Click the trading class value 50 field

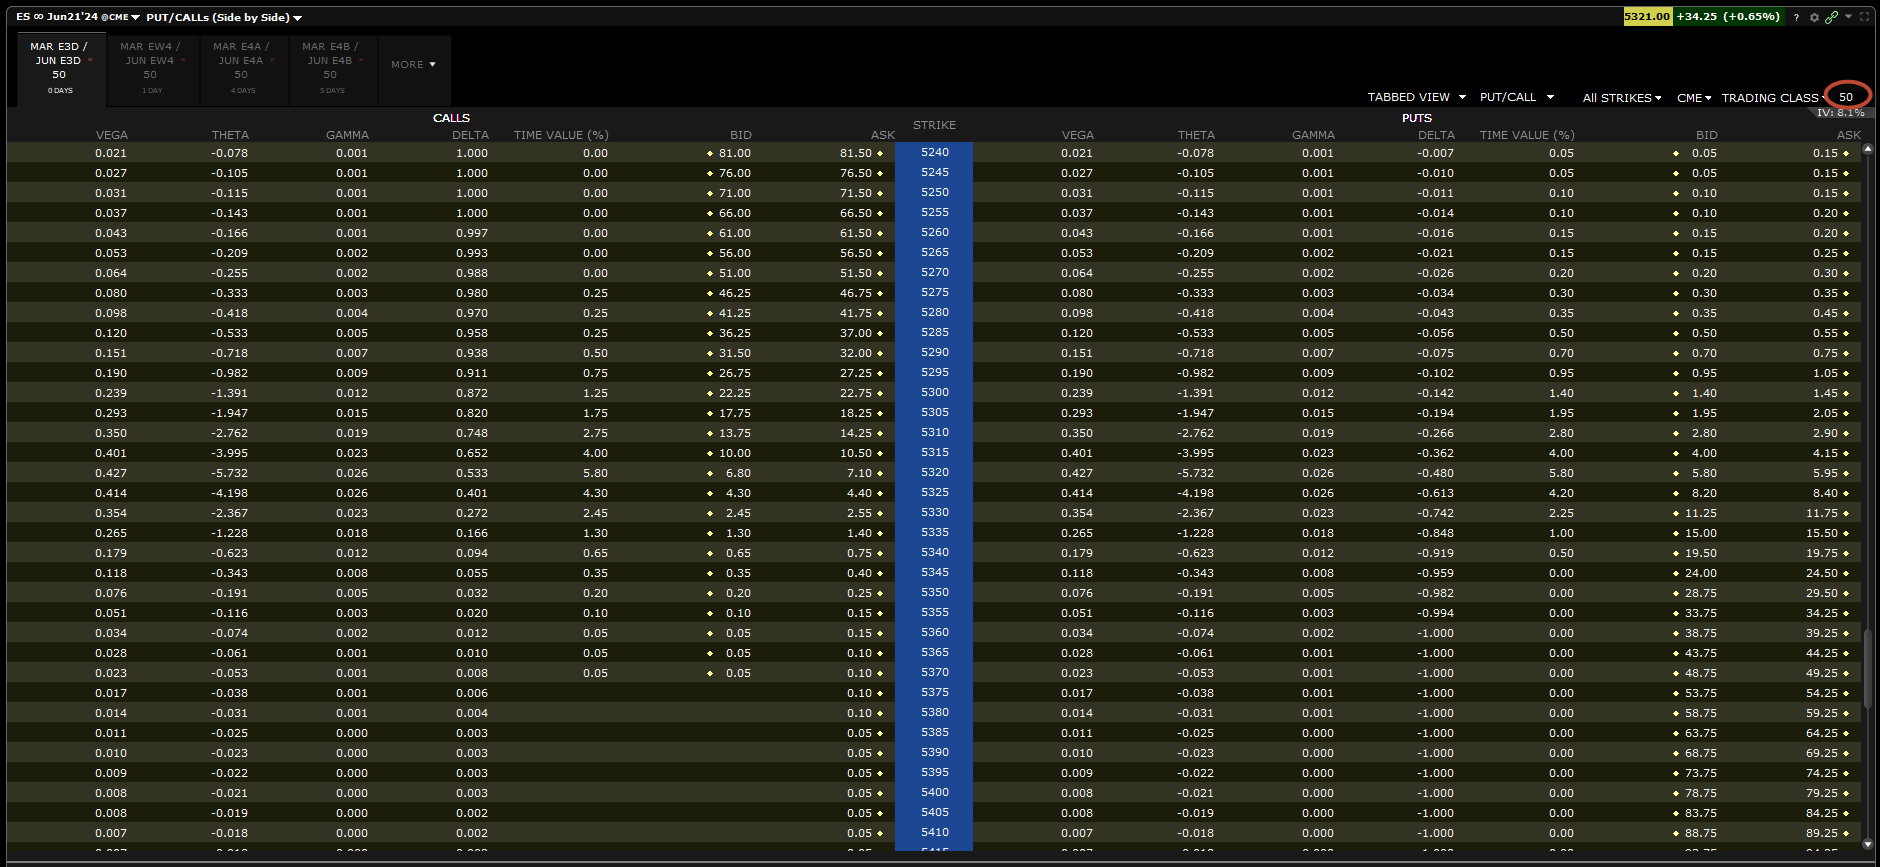point(1846,97)
